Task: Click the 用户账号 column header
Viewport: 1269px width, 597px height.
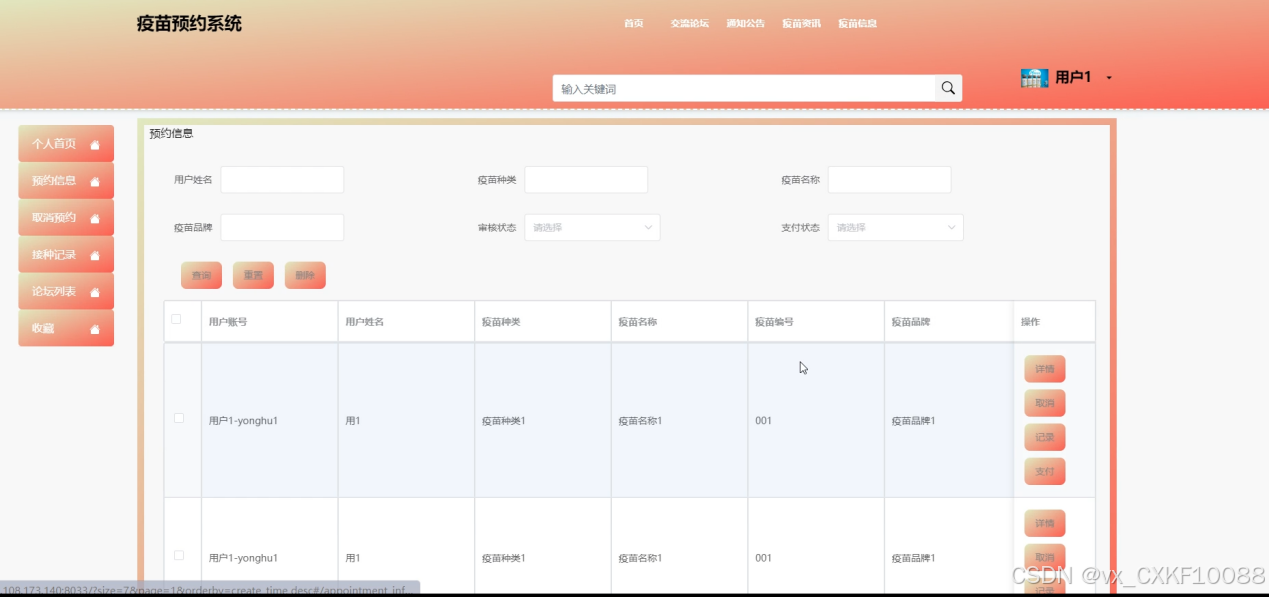Action: point(228,322)
